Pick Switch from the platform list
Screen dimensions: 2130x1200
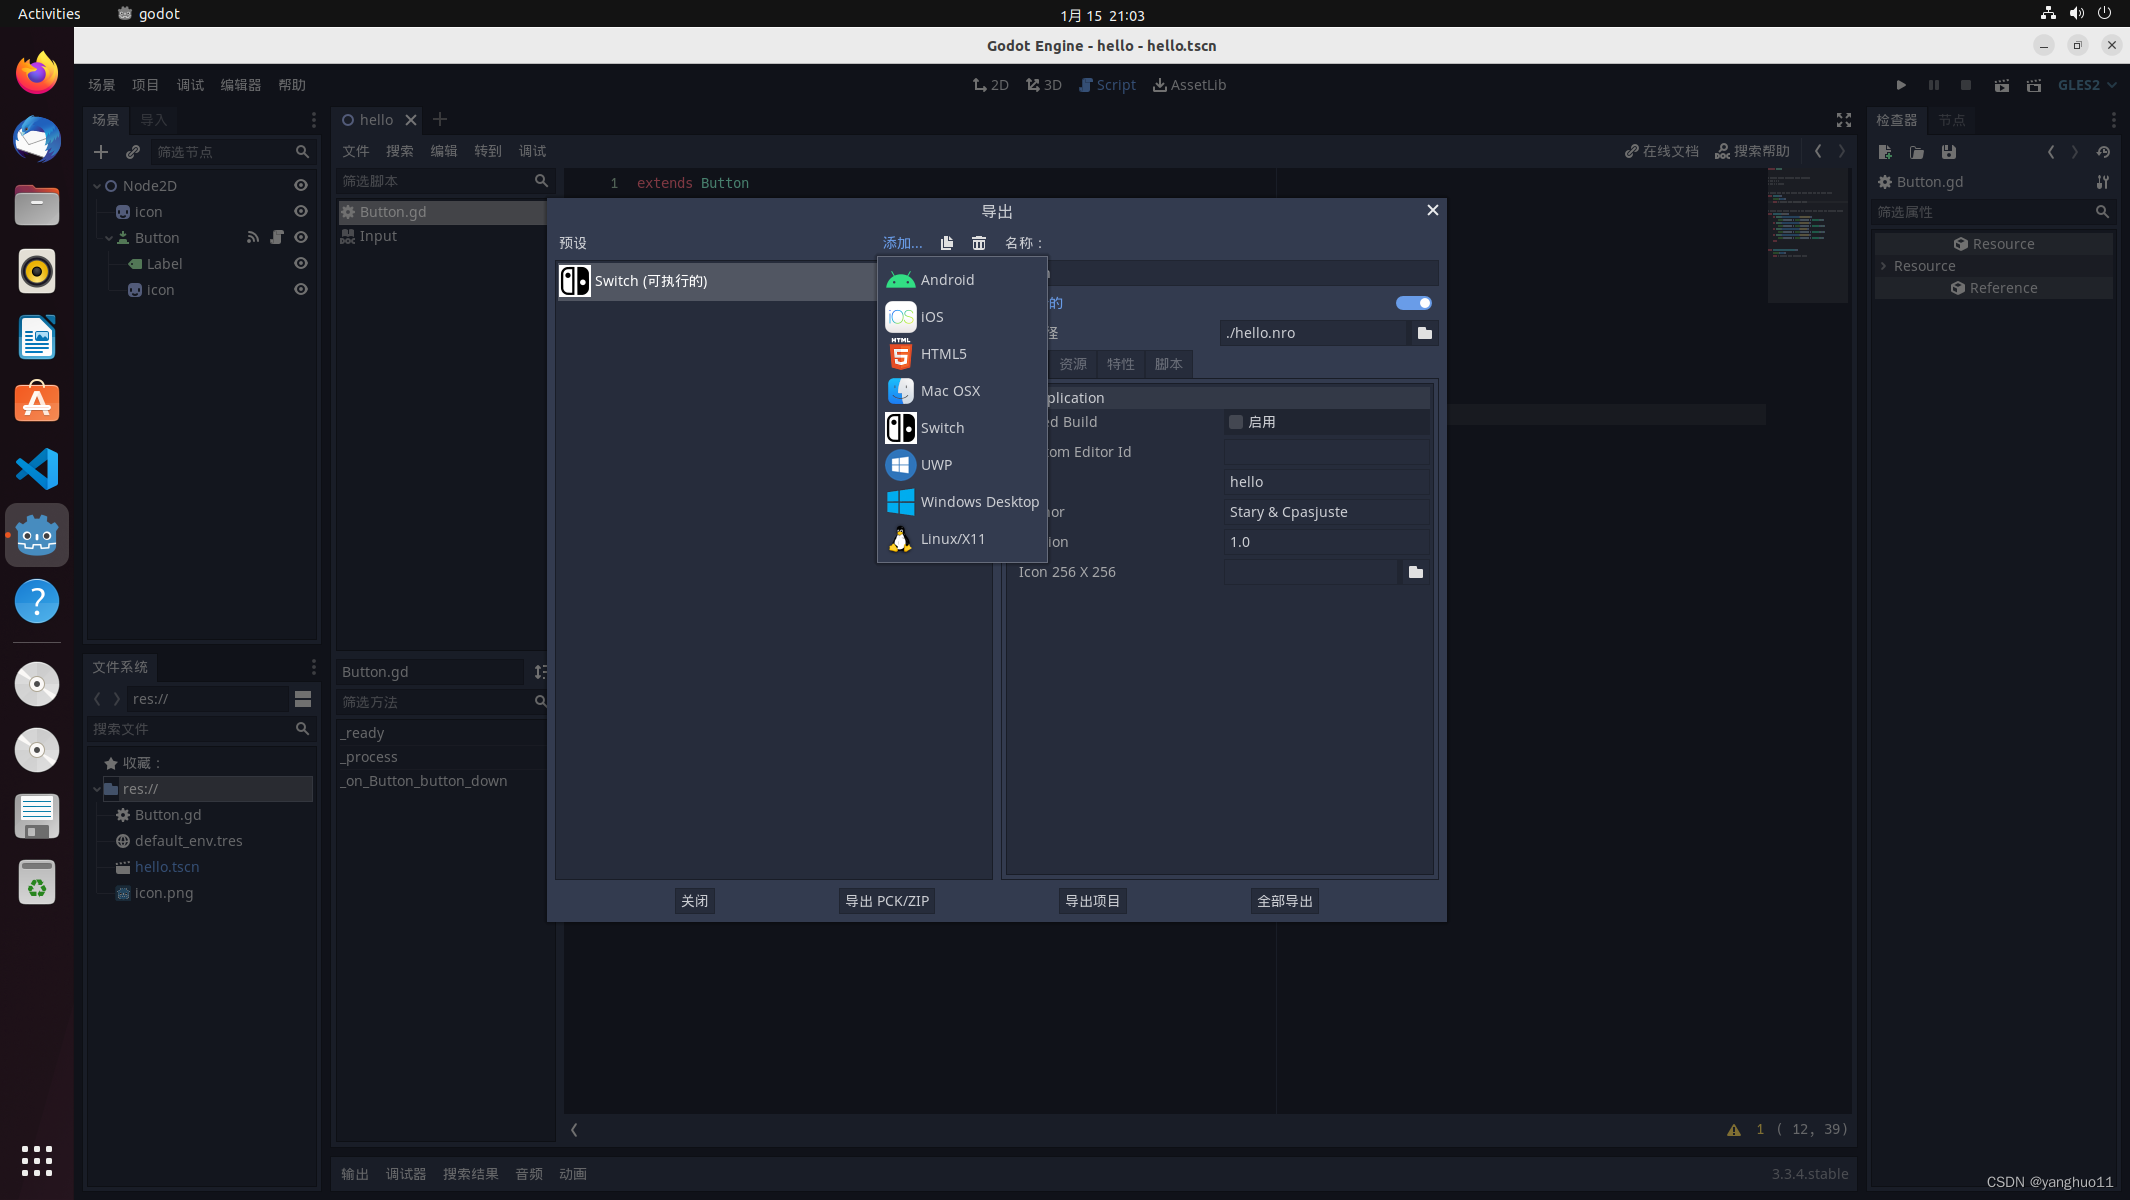(961, 428)
